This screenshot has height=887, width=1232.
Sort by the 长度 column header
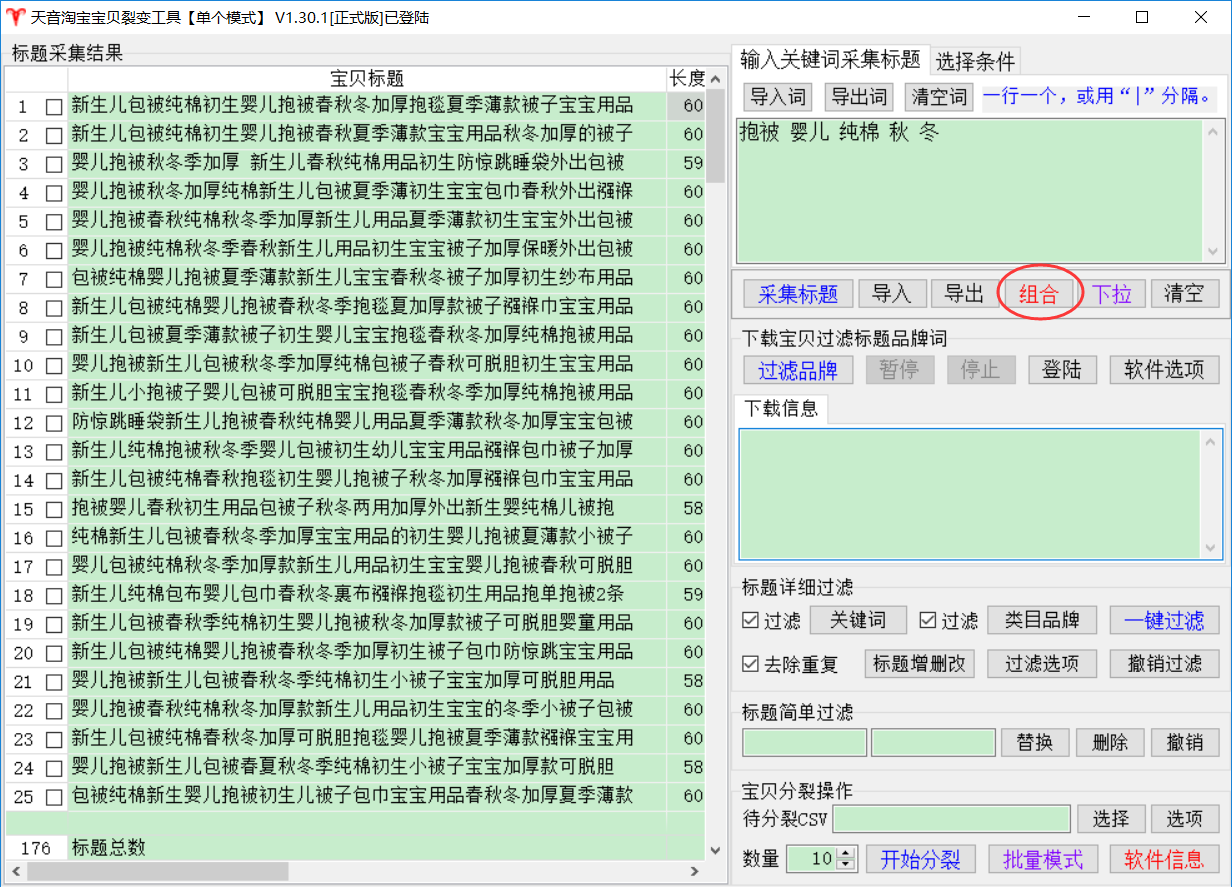pos(686,79)
